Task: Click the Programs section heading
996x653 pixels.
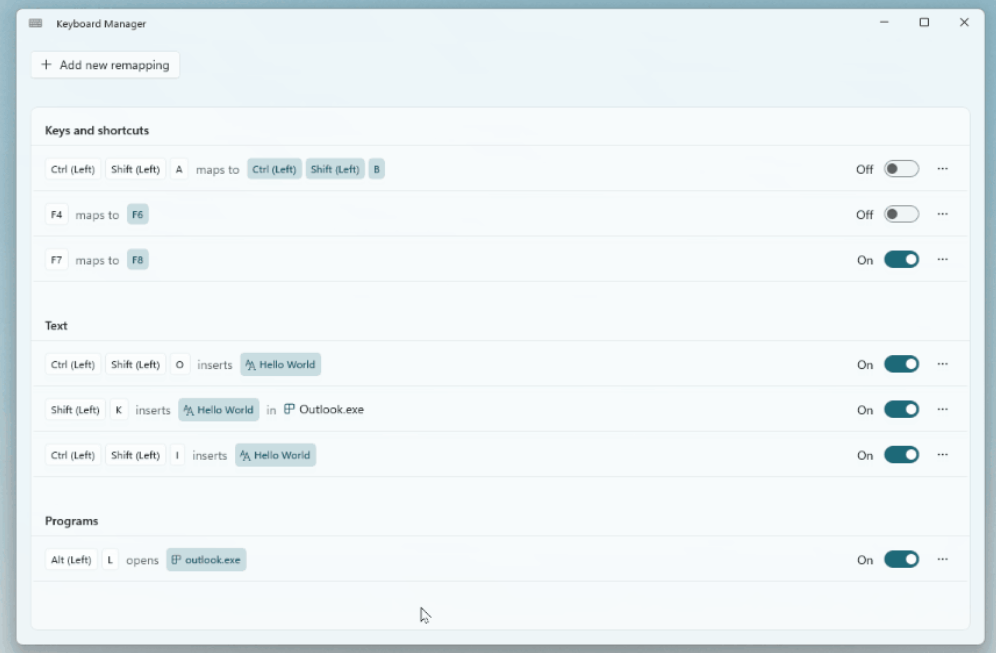Action: click(71, 521)
